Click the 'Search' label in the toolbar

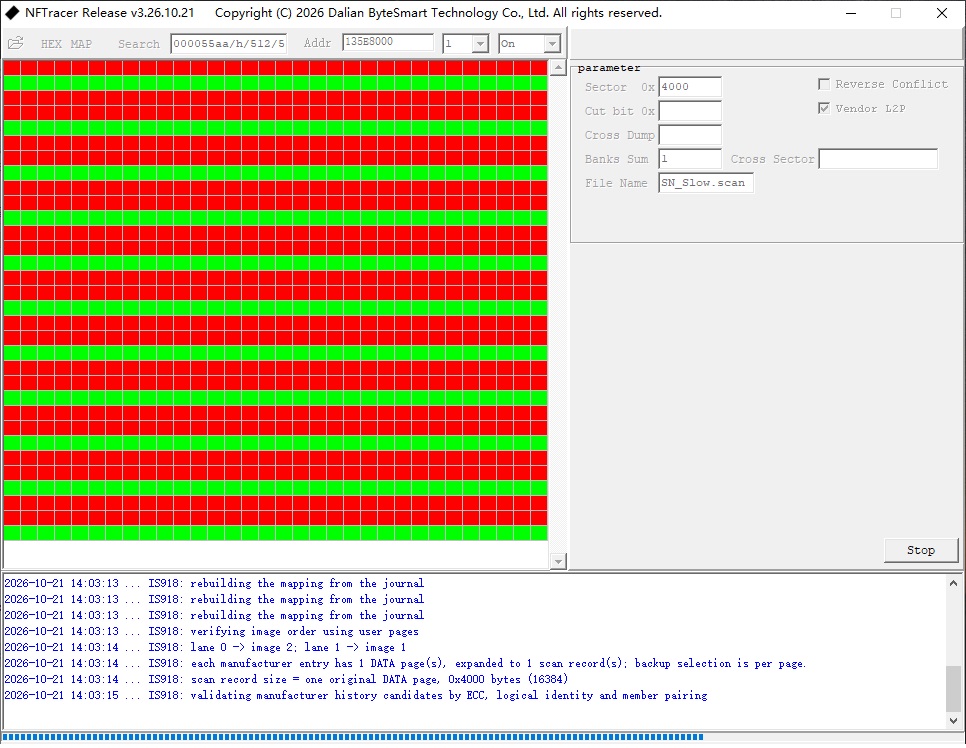[139, 44]
